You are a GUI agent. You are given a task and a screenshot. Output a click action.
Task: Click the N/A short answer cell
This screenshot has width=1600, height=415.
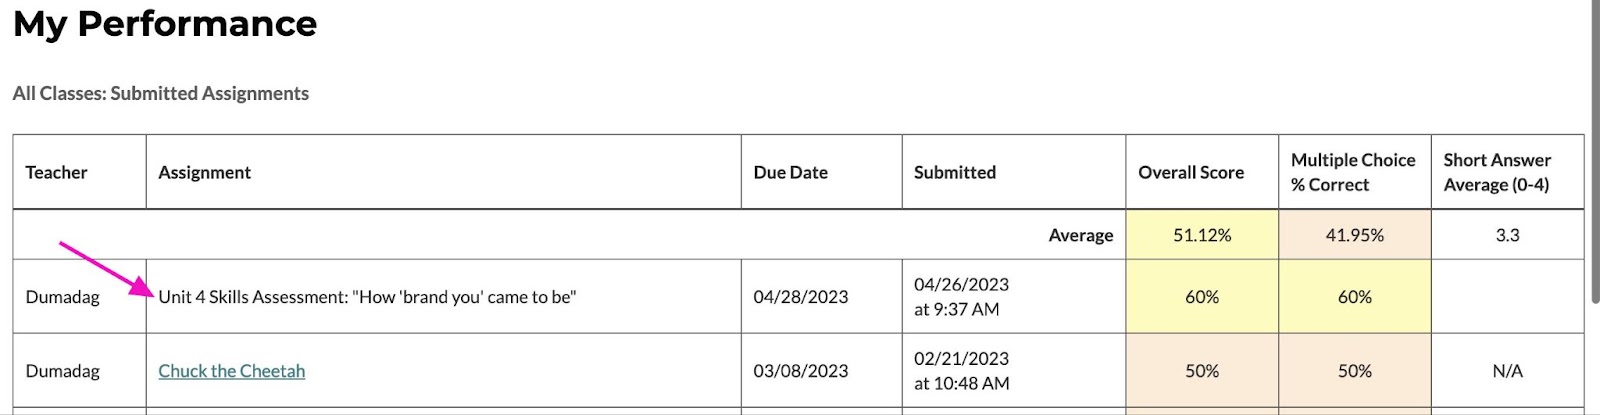point(1507,371)
